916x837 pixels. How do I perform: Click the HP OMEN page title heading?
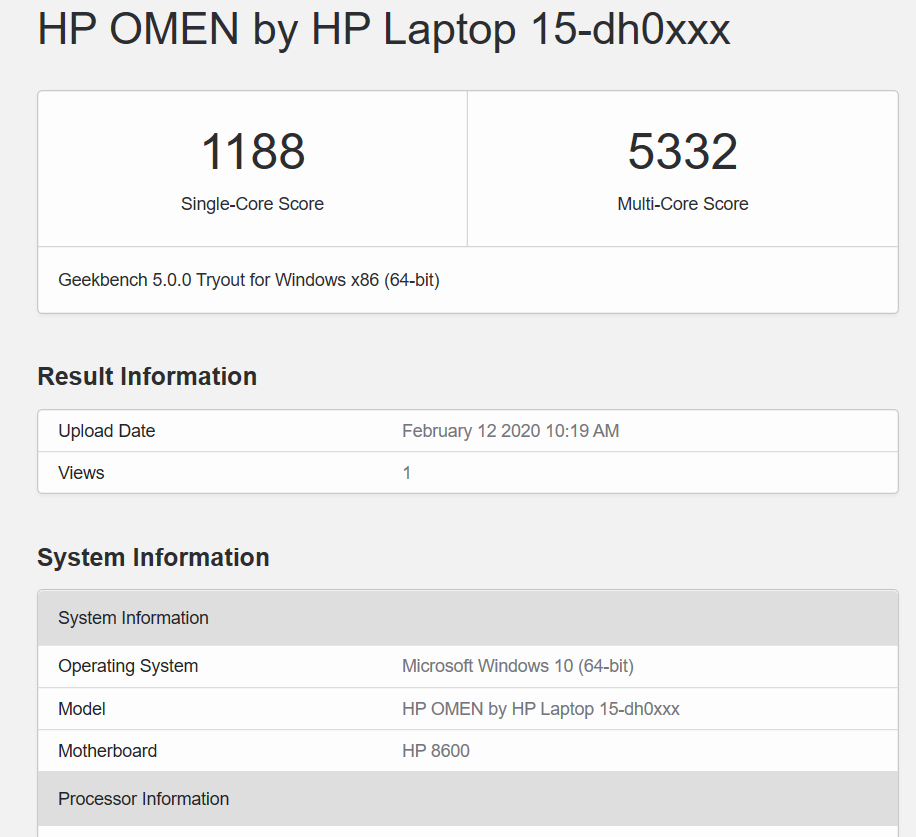click(383, 30)
